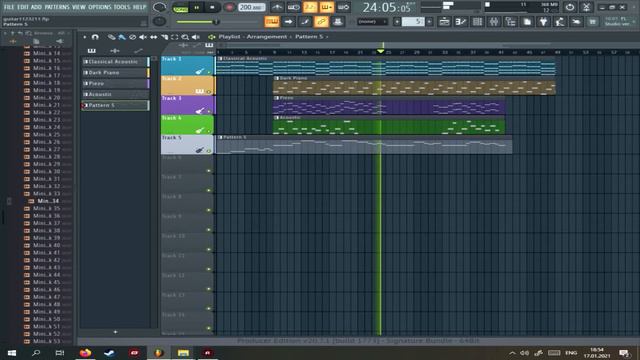Click the keyboard icon on Track 2 header
The height and width of the screenshot is (360, 640).
tap(199, 91)
